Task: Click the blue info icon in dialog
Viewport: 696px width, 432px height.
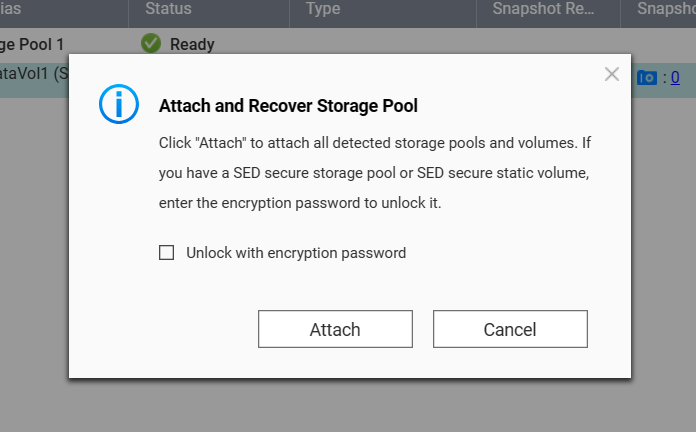Action: (118, 105)
